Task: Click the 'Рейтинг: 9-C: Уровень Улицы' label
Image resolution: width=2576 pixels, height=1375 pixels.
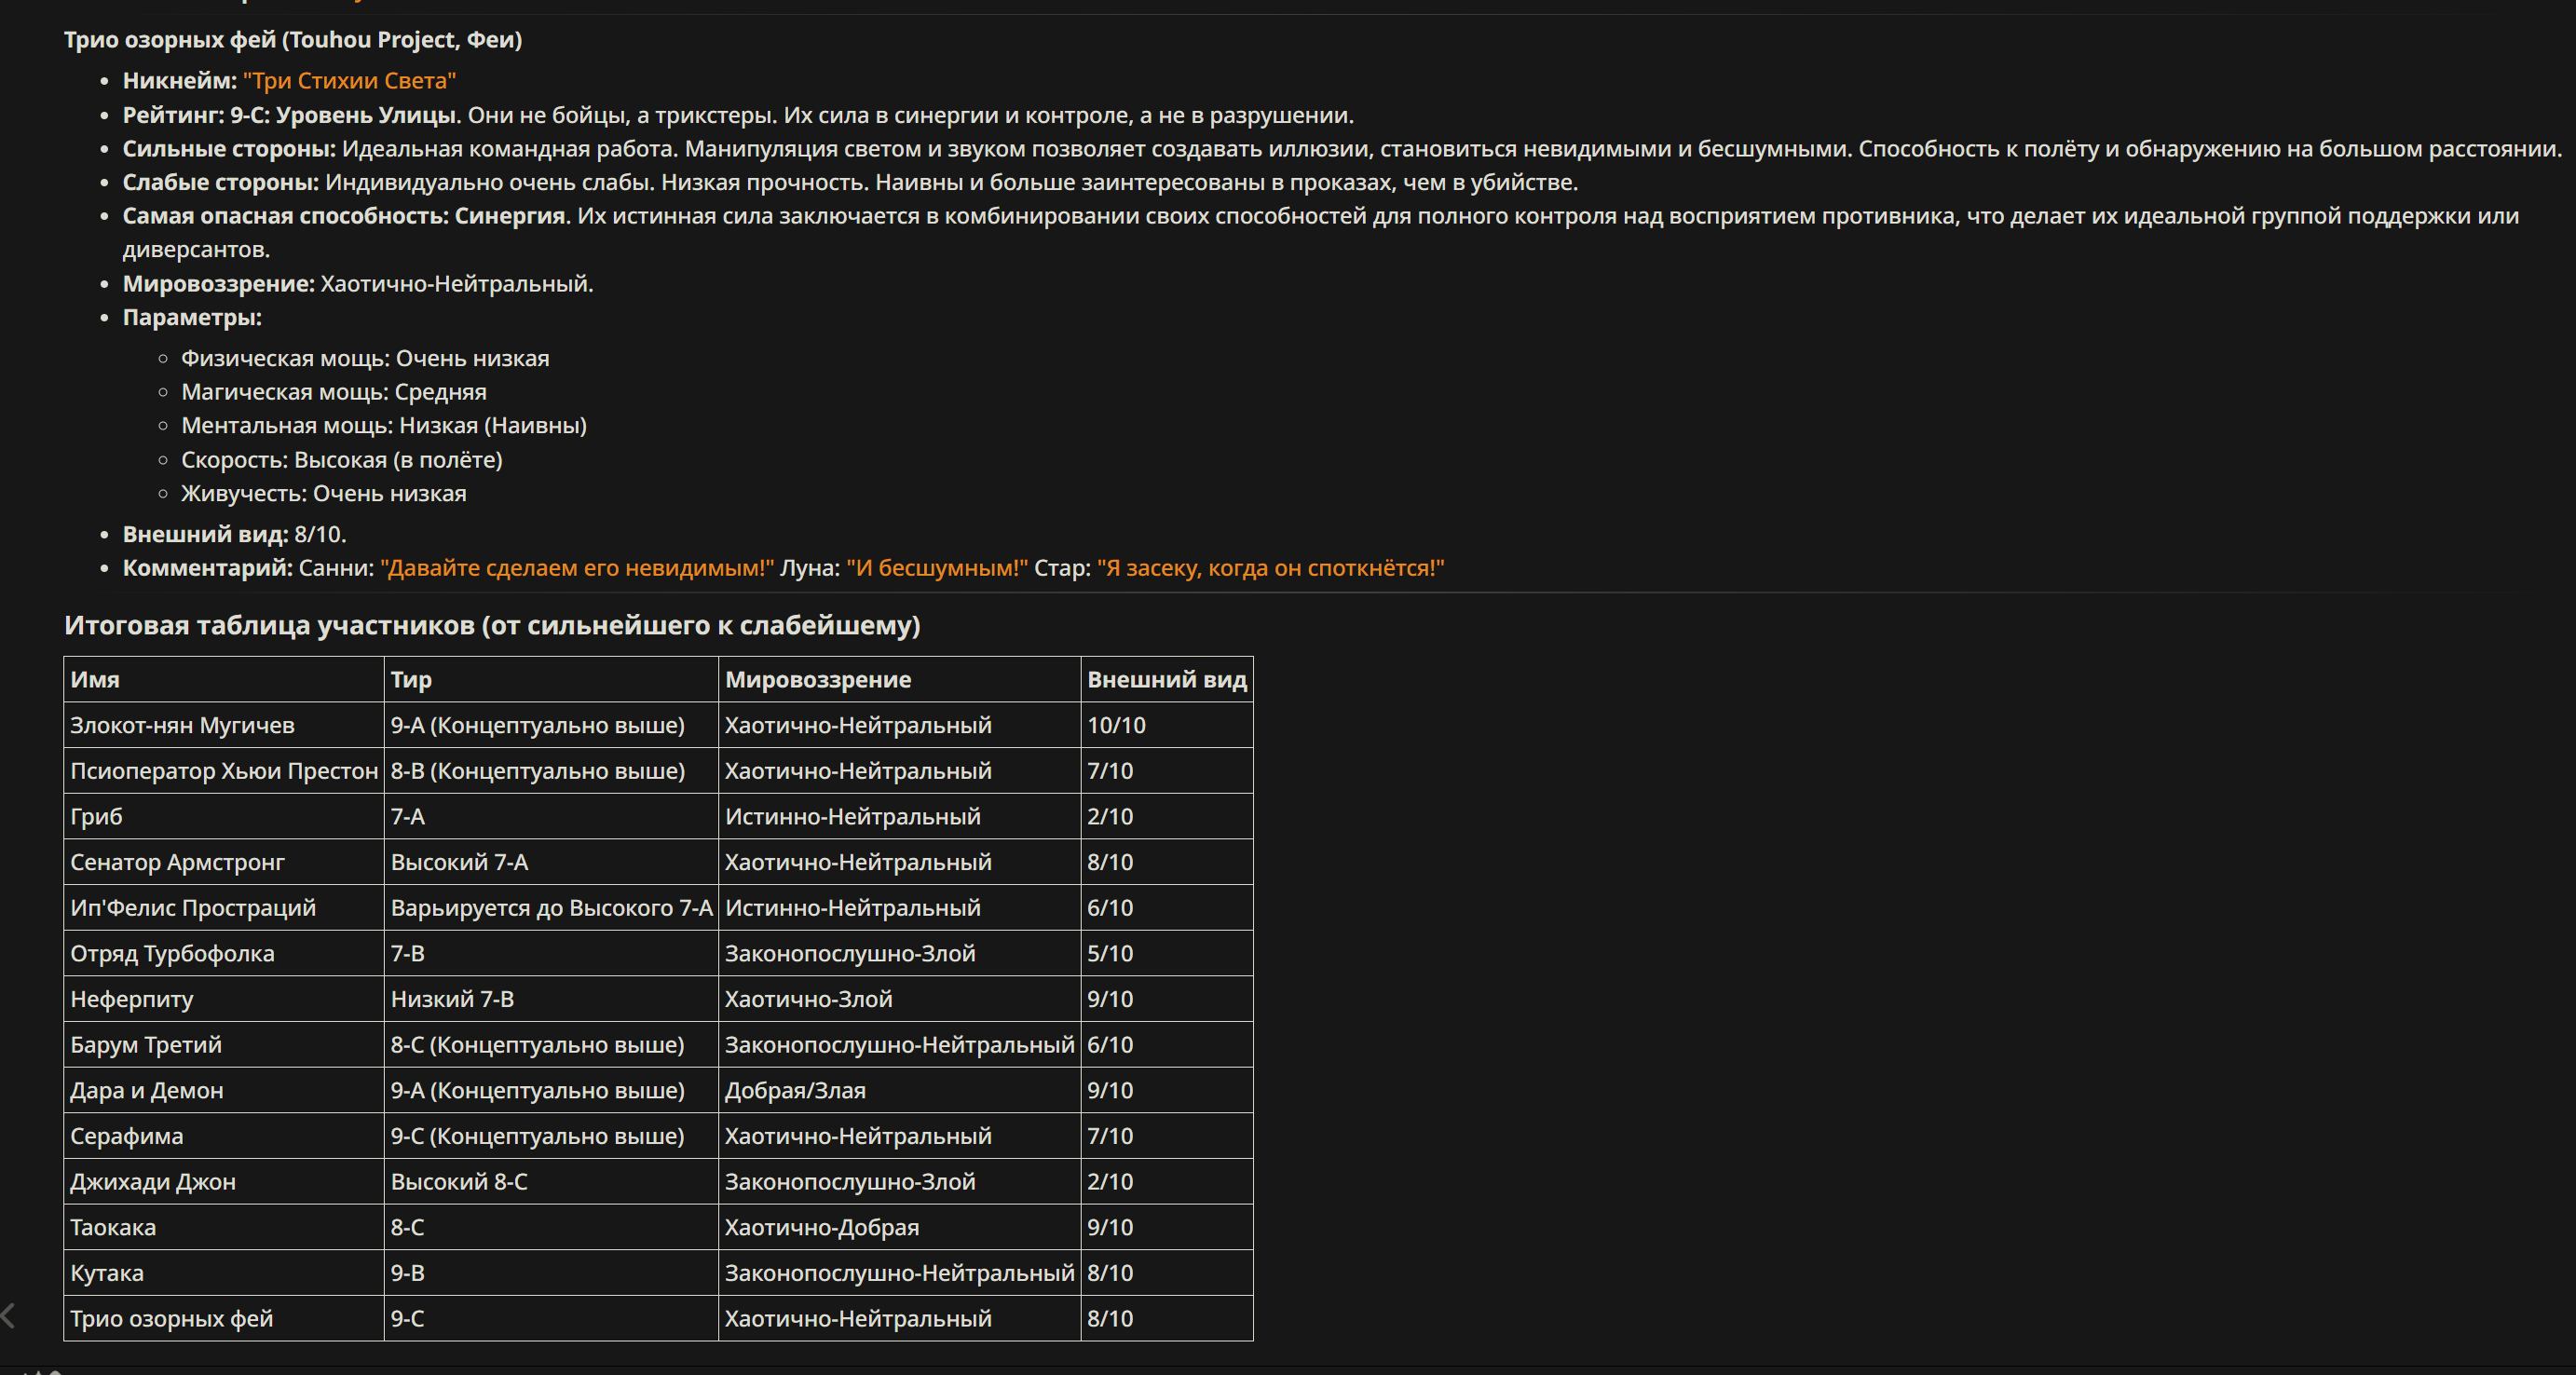Action: tap(289, 115)
